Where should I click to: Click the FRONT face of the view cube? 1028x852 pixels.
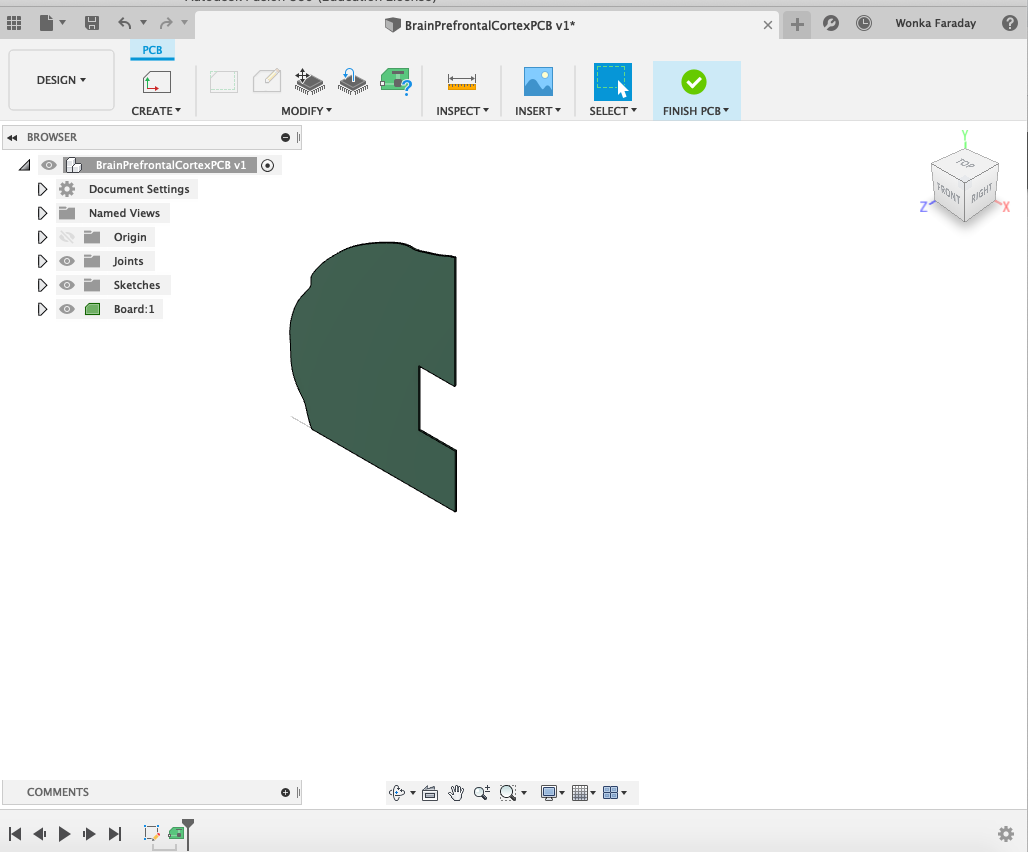tap(947, 193)
